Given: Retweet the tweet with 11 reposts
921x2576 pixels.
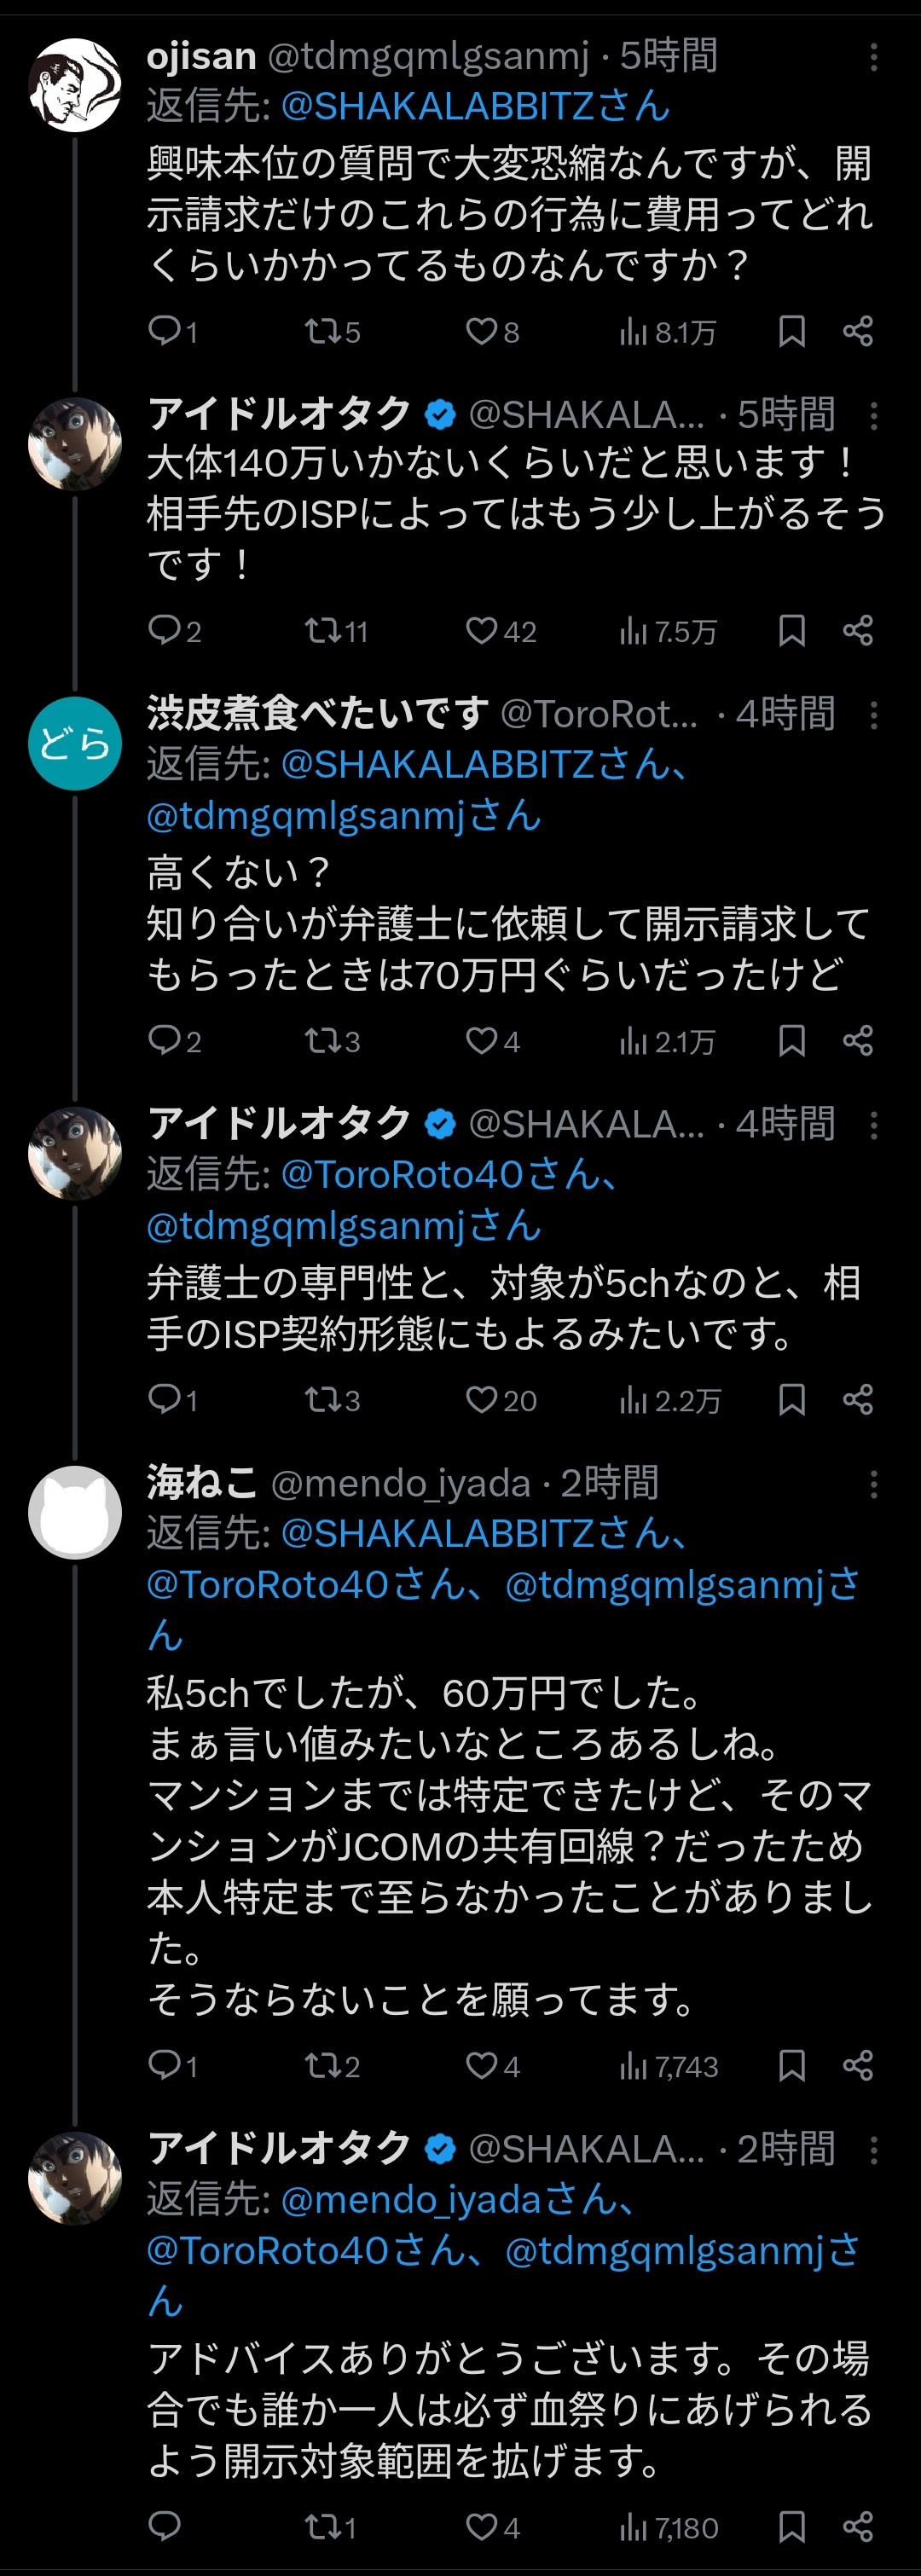Looking at the screenshot, I should point(323,630).
